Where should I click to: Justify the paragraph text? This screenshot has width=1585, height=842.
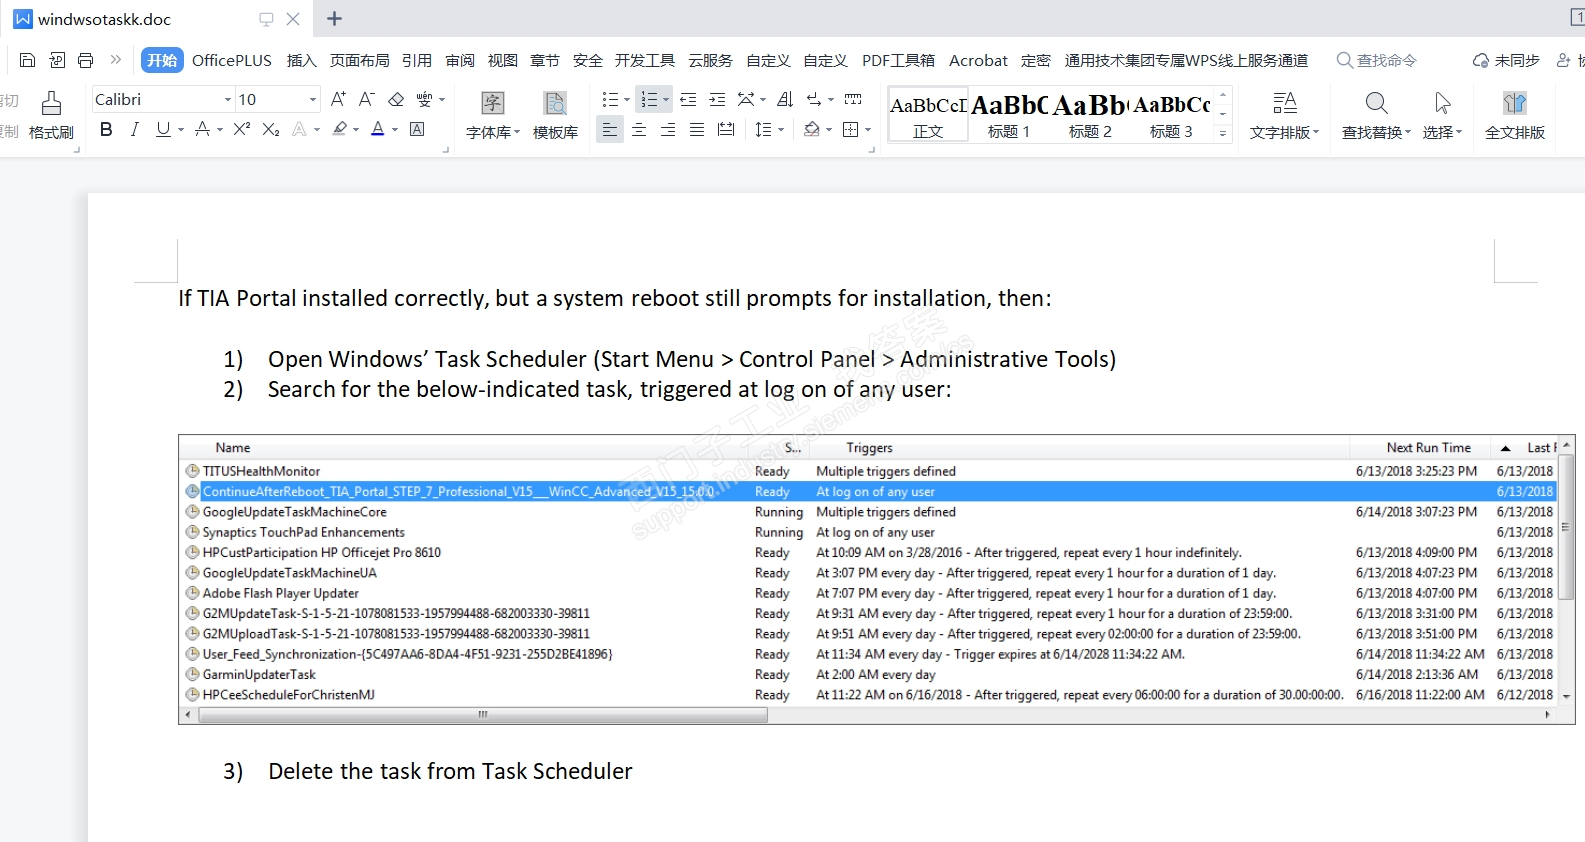pyautogui.click(x=697, y=129)
